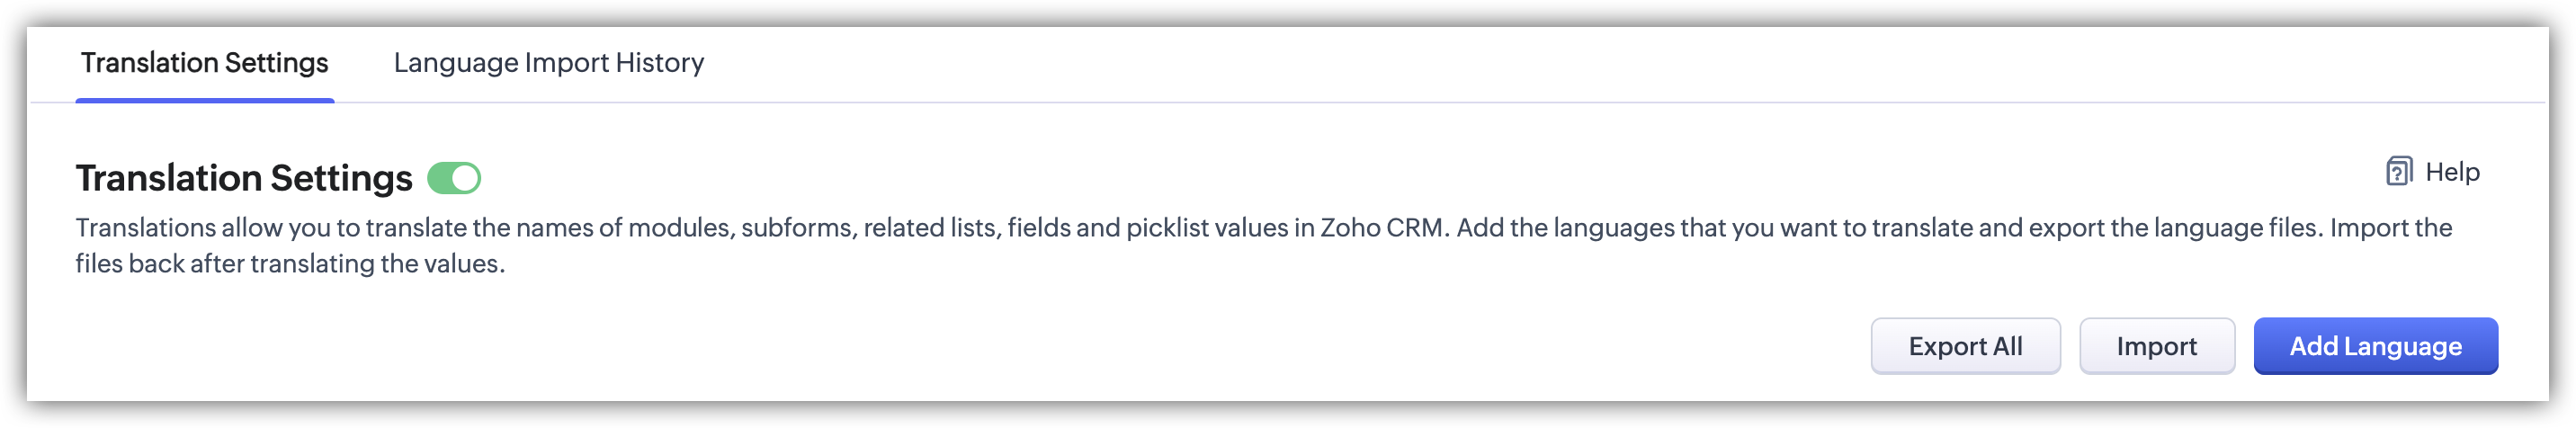This screenshot has width=2576, height=428.
Task: Click the white knob on green switch
Action: click(465, 179)
